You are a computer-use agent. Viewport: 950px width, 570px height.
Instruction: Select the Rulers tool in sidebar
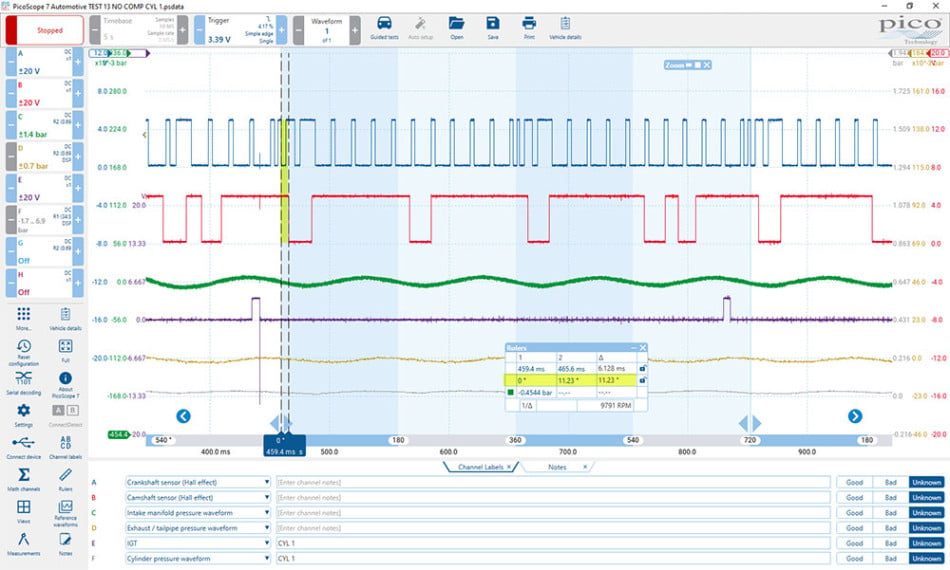pos(65,479)
